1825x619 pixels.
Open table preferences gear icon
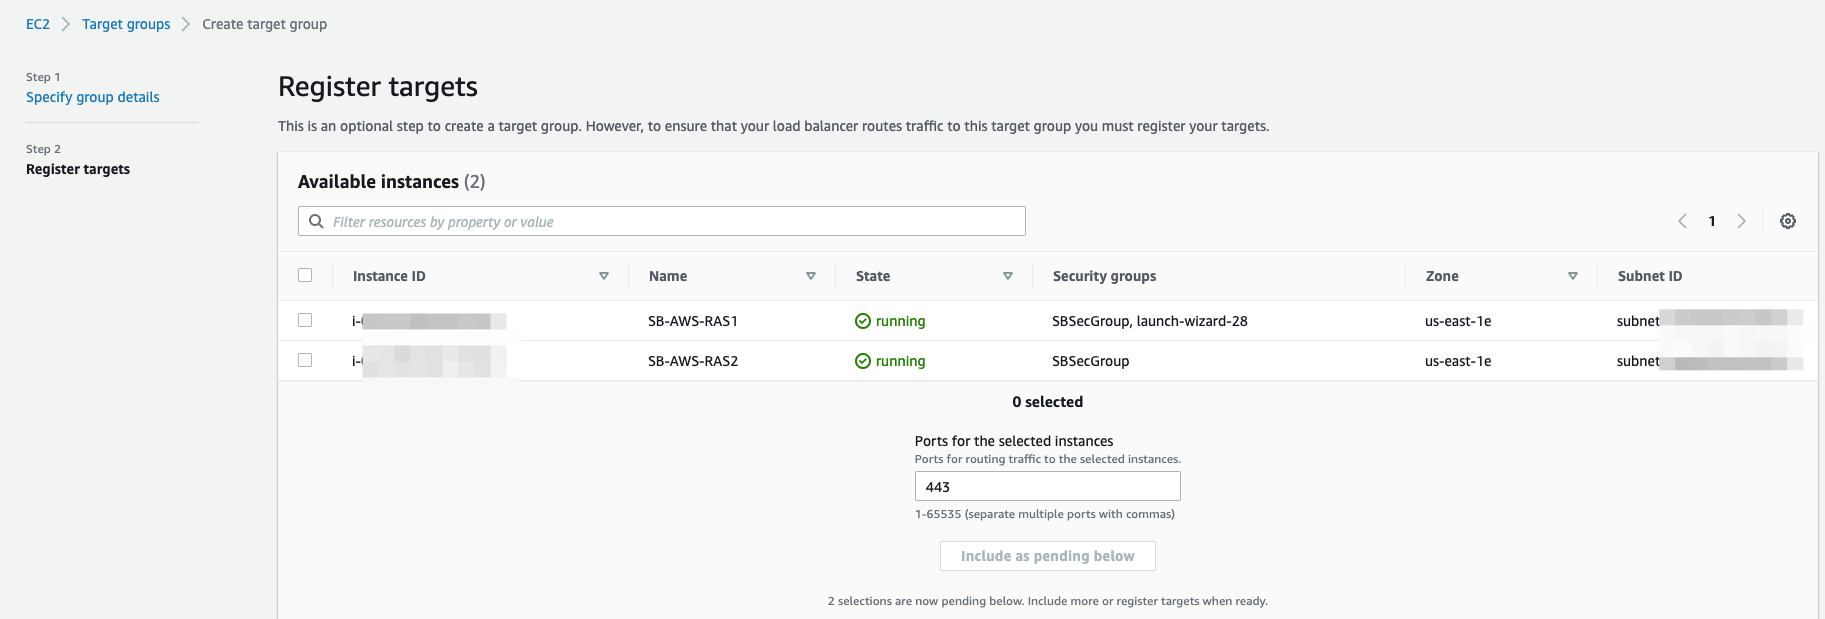pyautogui.click(x=1788, y=221)
